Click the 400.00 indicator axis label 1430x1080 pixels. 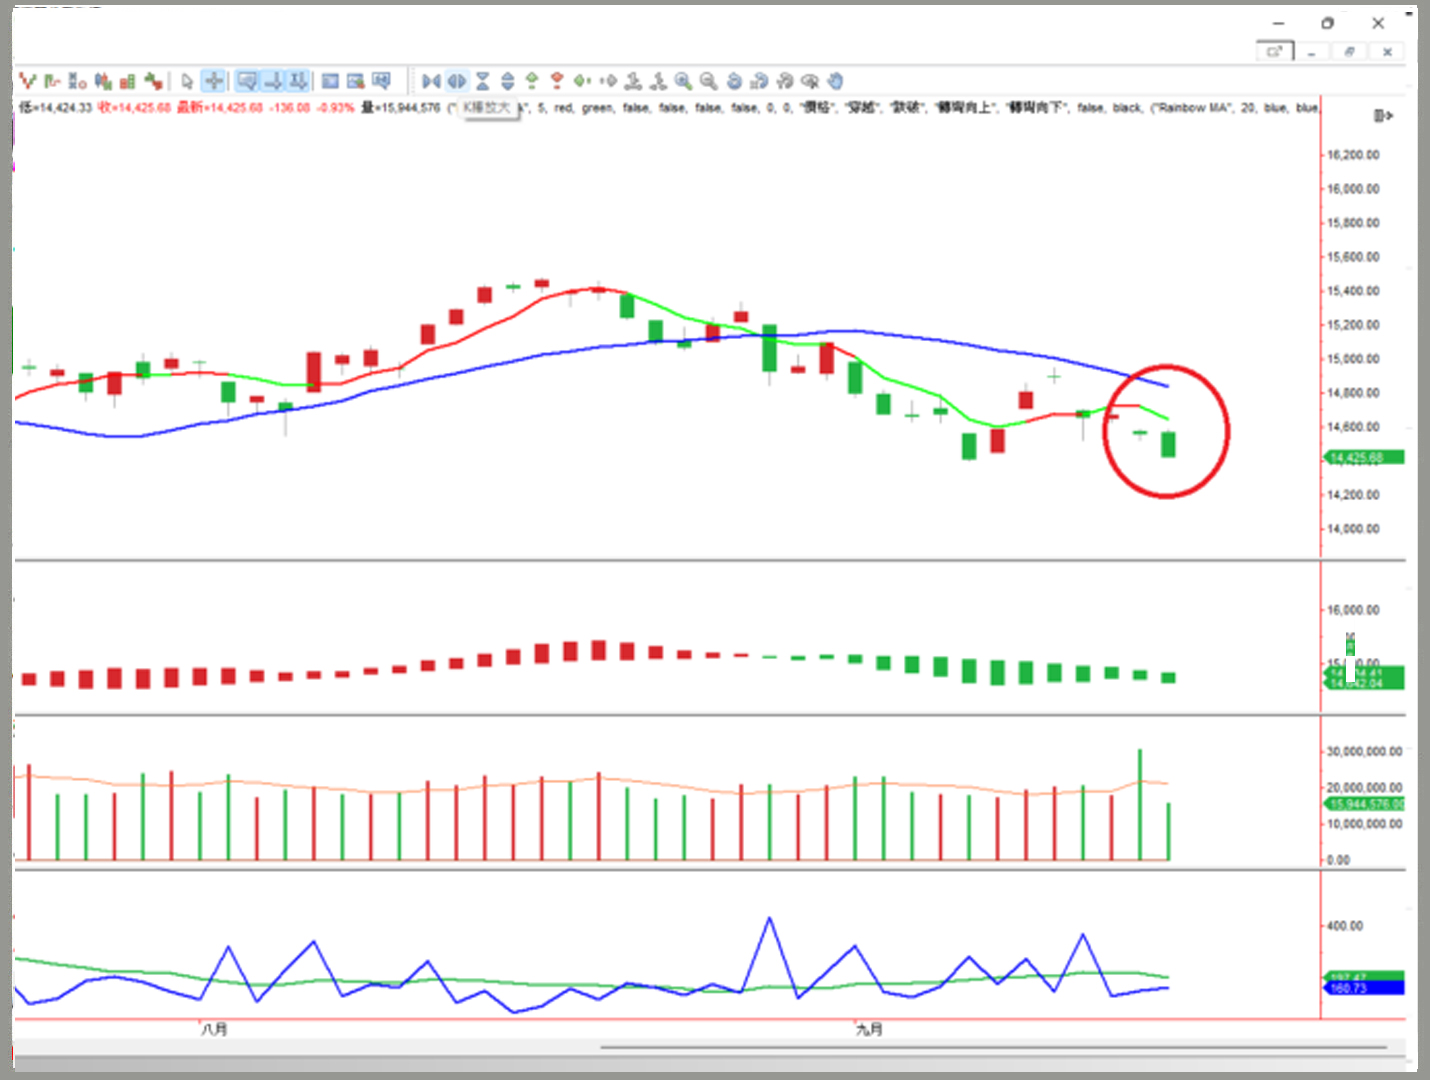point(1345,926)
